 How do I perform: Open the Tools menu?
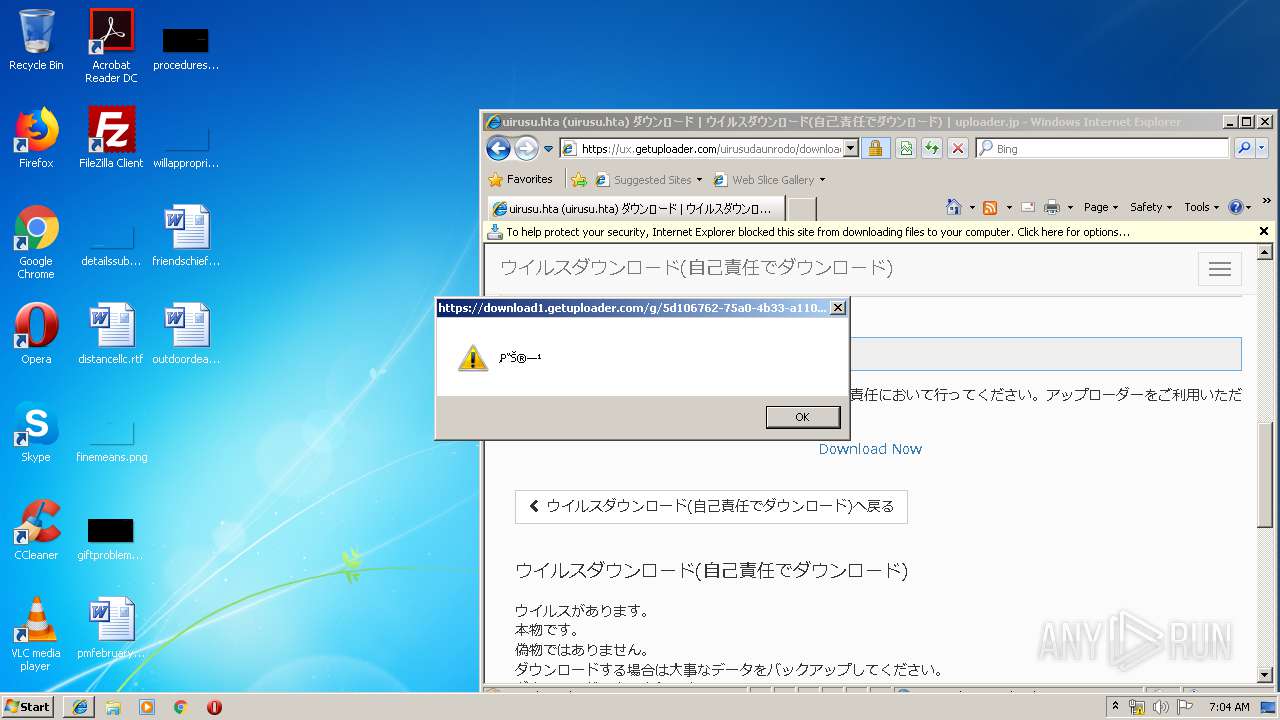tap(1202, 207)
